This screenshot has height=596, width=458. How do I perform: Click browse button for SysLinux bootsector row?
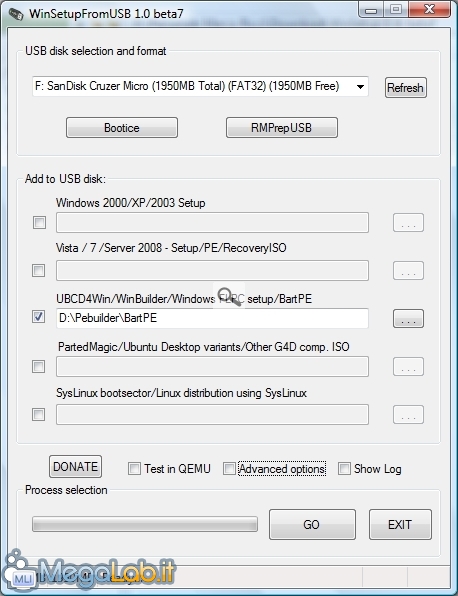click(x=408, y=414)
